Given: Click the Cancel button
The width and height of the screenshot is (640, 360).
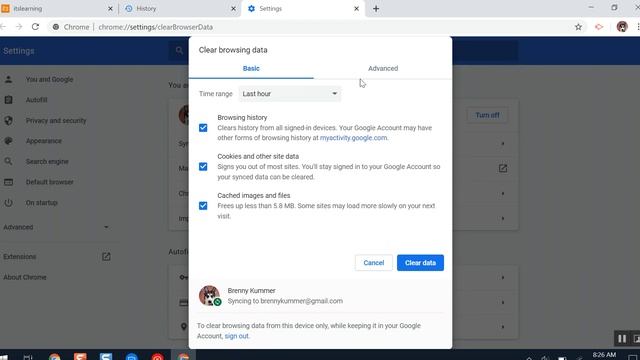Looking at the screenshot, I should [373, 263].
